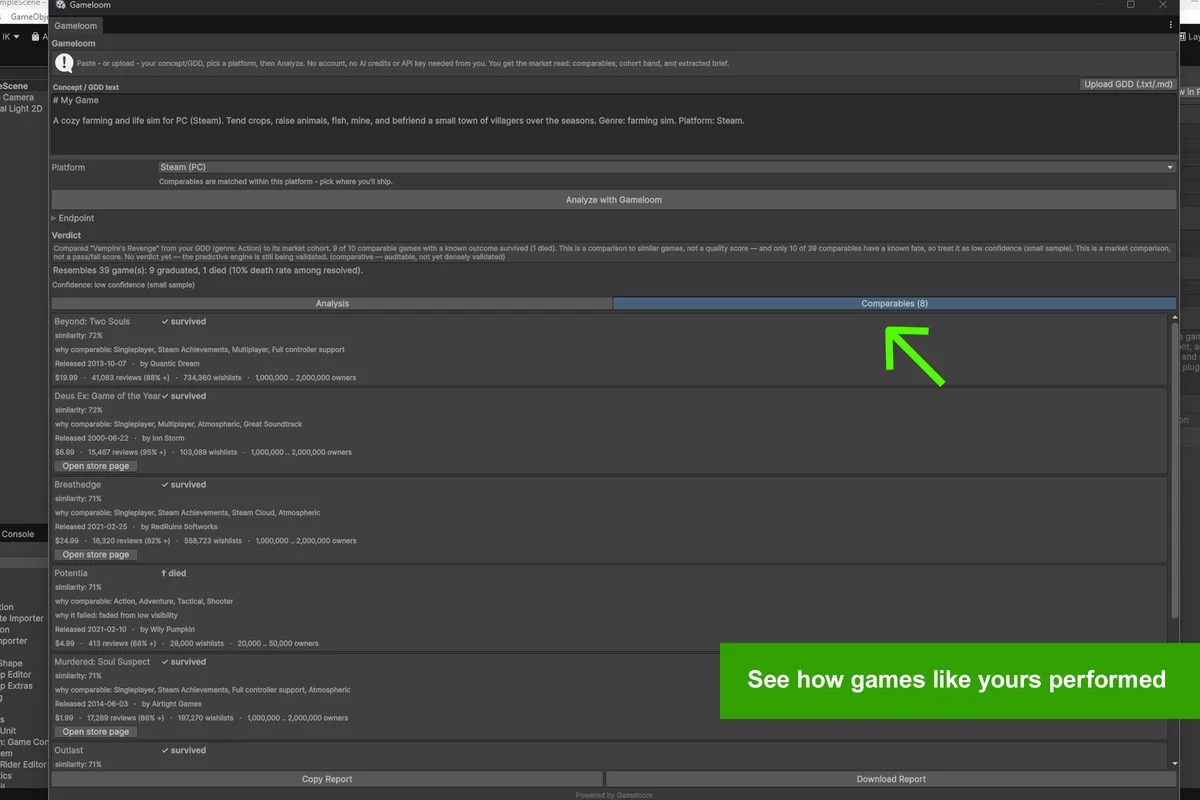Click the Download Report button
This screenshot has height=800, width=1200.
tap(891, 779)
